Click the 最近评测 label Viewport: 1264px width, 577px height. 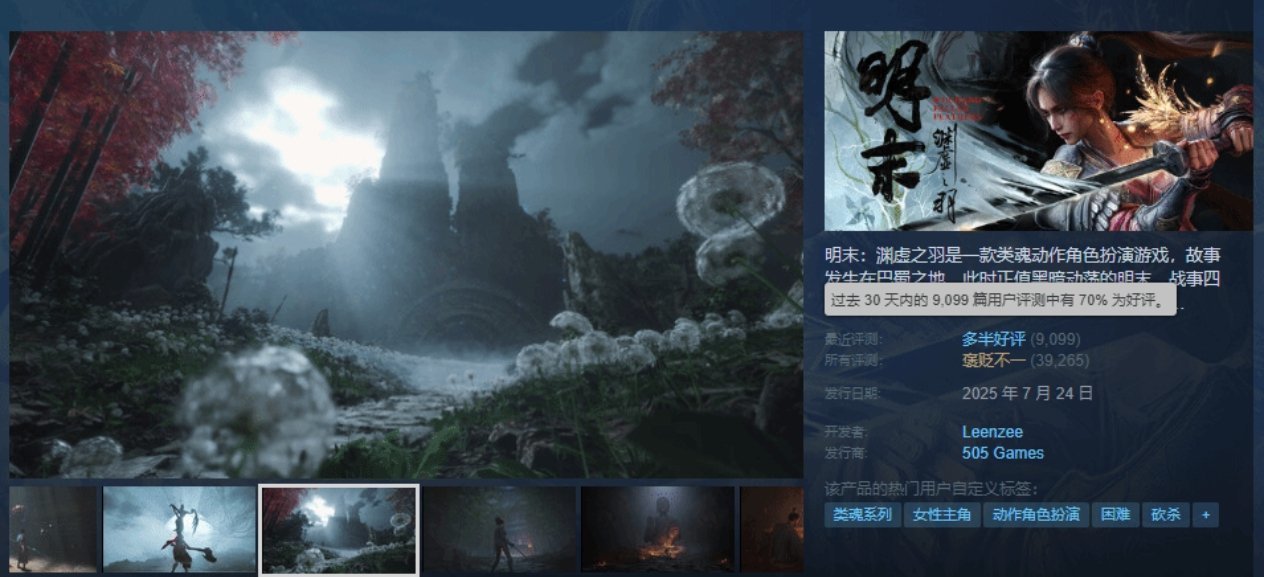click(854, 339)
